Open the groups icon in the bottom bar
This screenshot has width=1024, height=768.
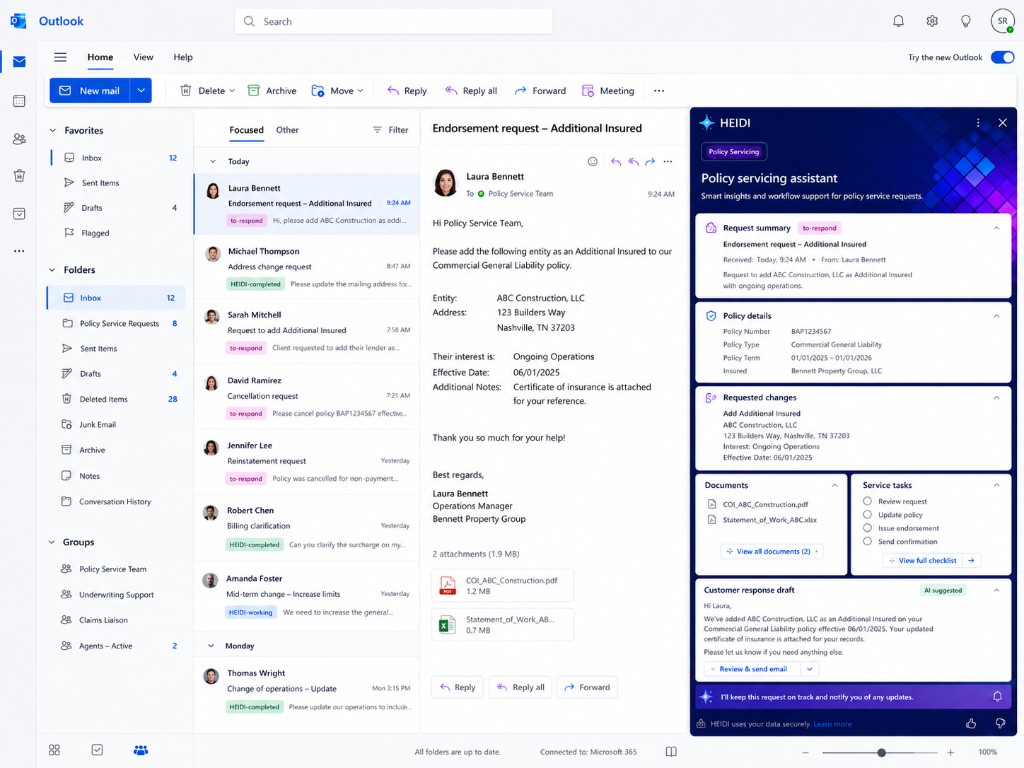(x=140, y=750)
